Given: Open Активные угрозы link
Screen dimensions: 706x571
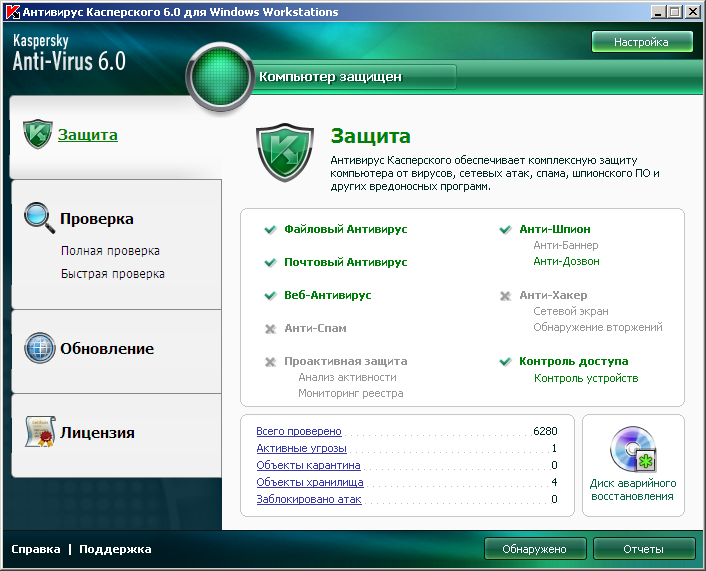Looking at the screenshot, I should pyautogui.click(x=302, y=448).
